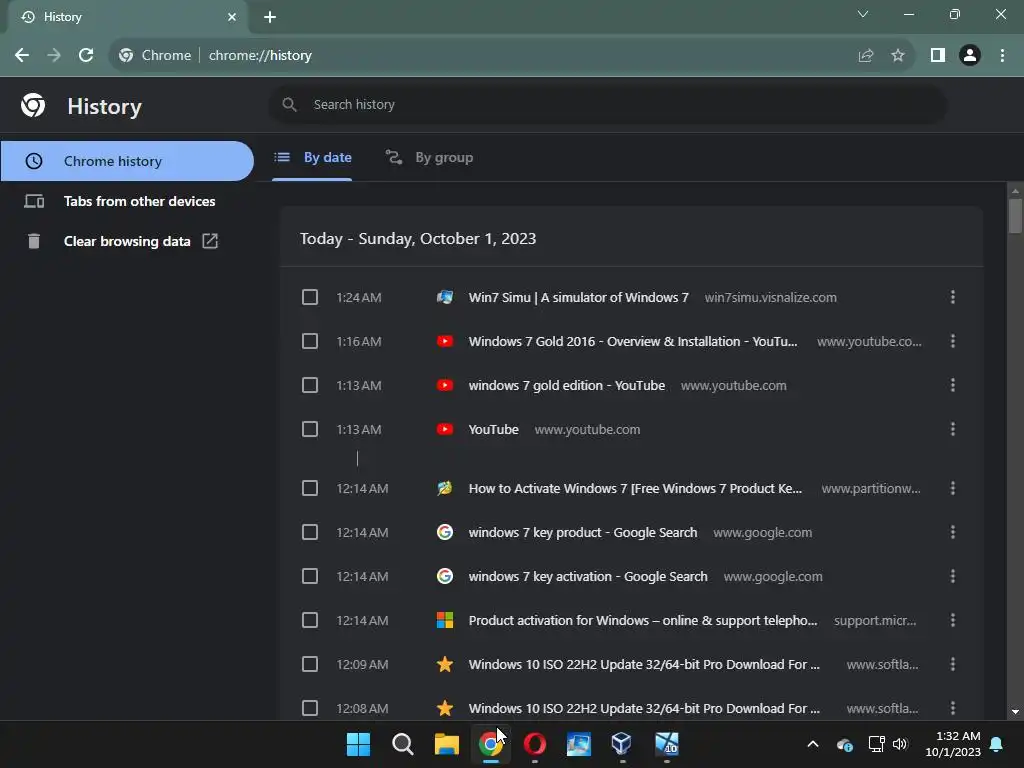Open Windows 7 Gold 2016 Overview video link
Viewport: 1024px width, 768px height.
pyautogui.click(x=633, y=341)
